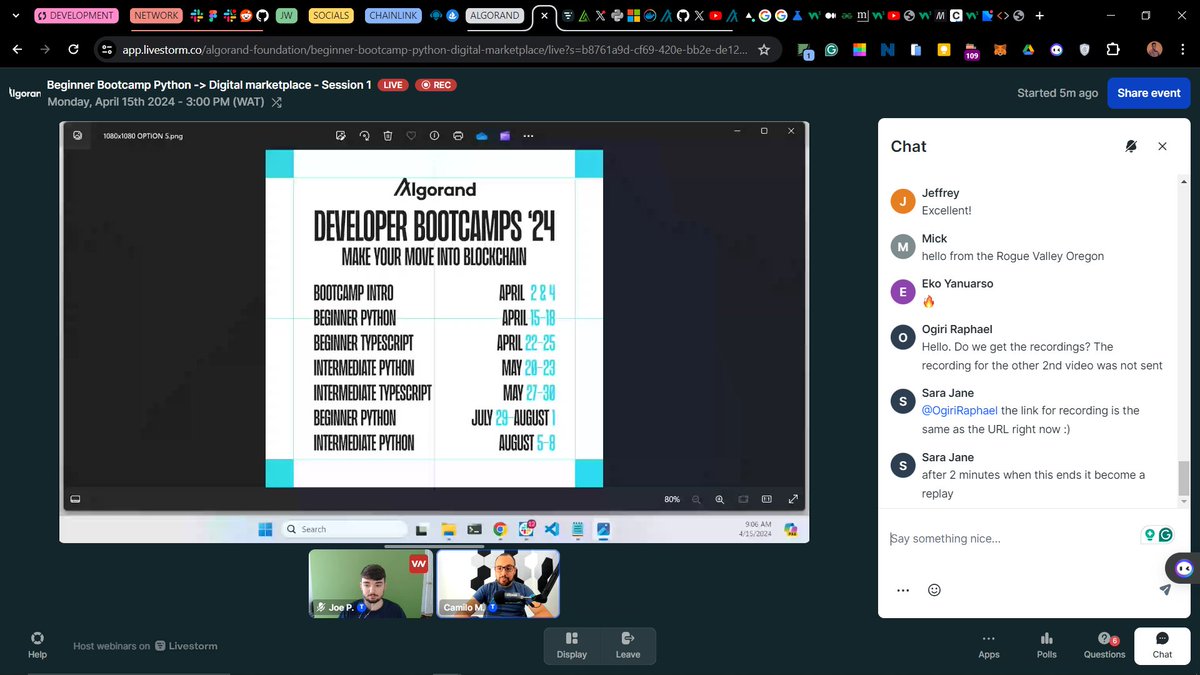Open the Apps panel

click(989, 645)
